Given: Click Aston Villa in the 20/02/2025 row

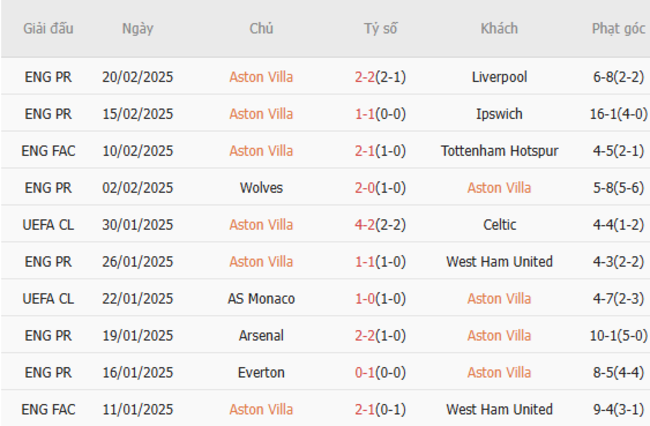Looking at the screenshot, I should 261,77.
